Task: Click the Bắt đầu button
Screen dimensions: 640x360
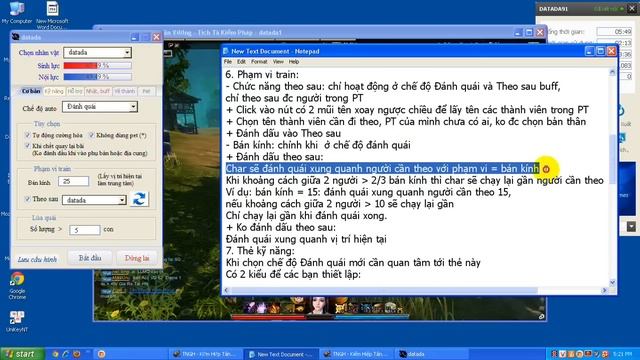Action: pos(90,258)
